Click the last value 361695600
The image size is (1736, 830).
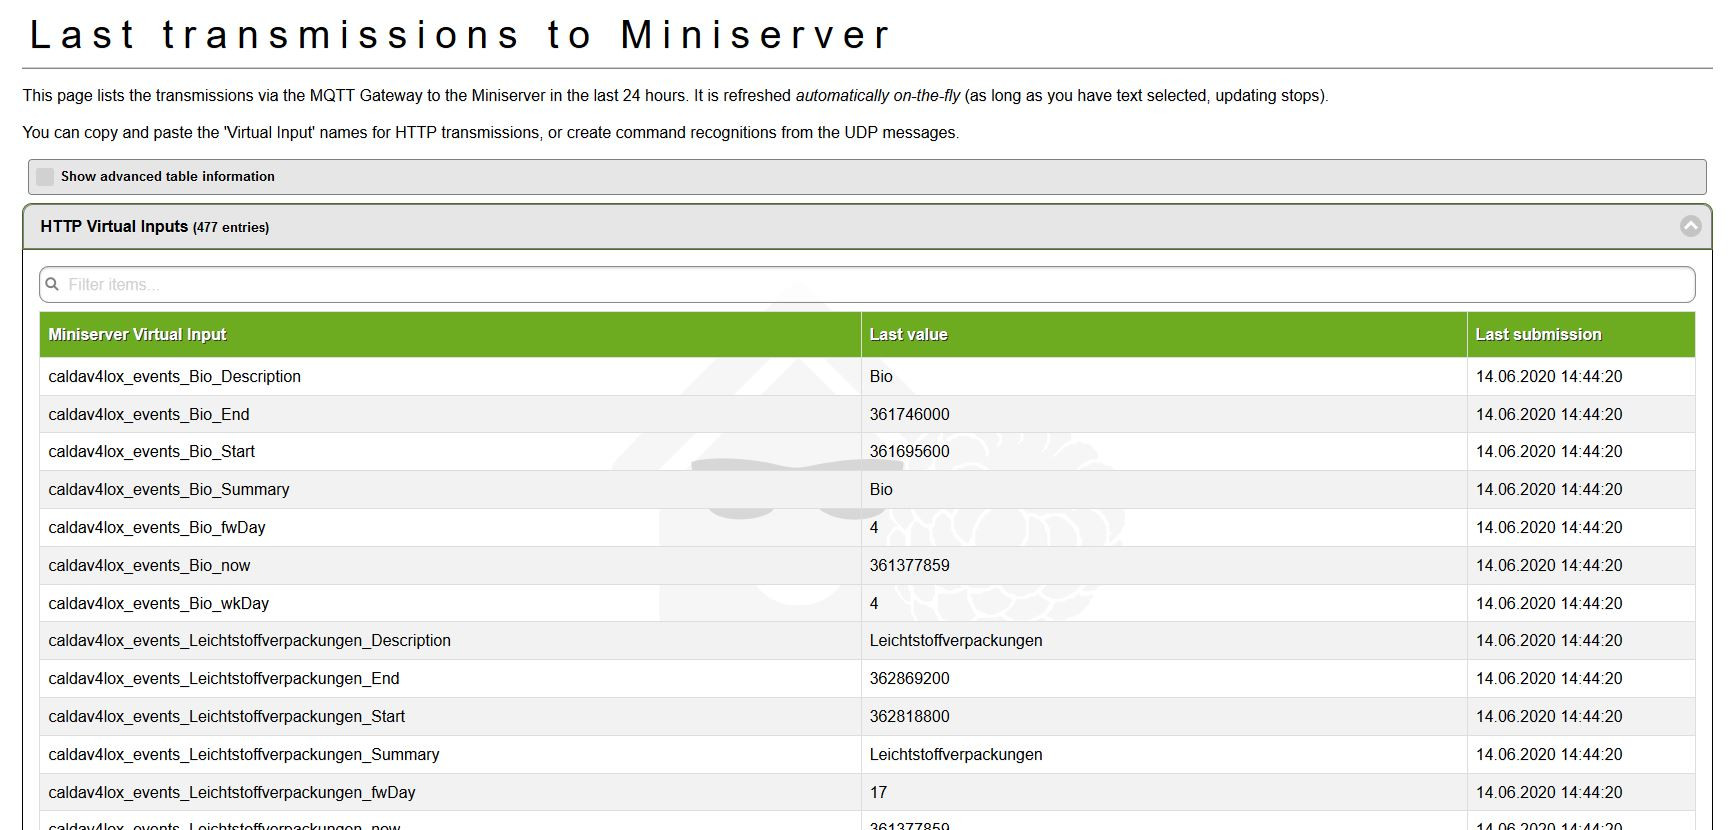click(x=909, y=452)
